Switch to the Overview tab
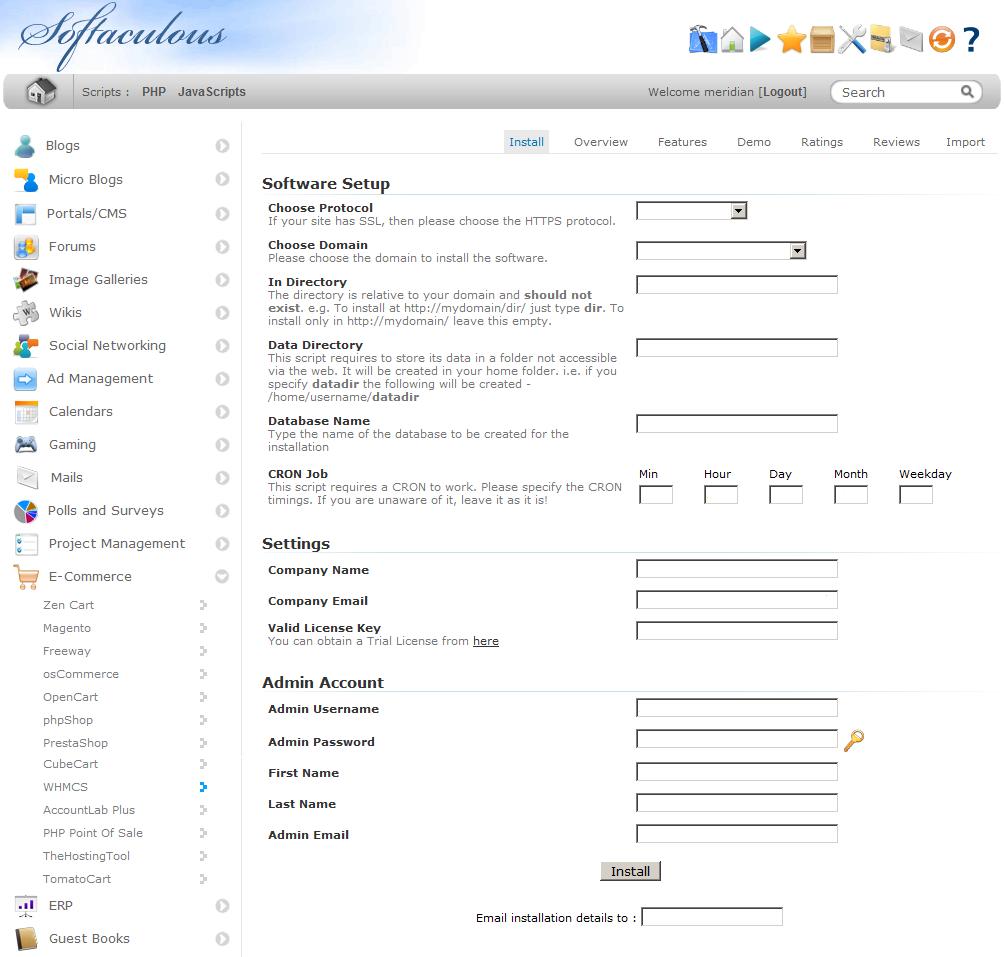The height and width of the screenshot is (957, 1005). coord(600,142)
